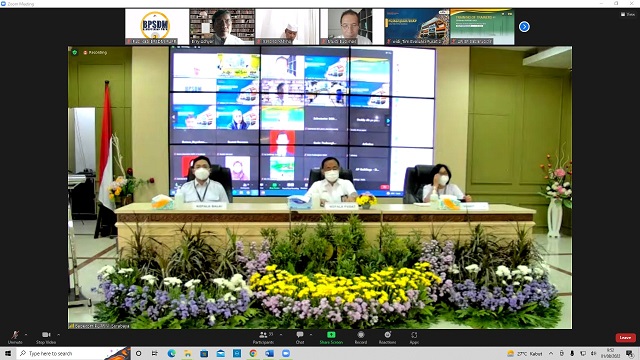Viewport: 640px width, 360px height.
Task: Open Google Chrome from taskbar
Action: [253, 353]
